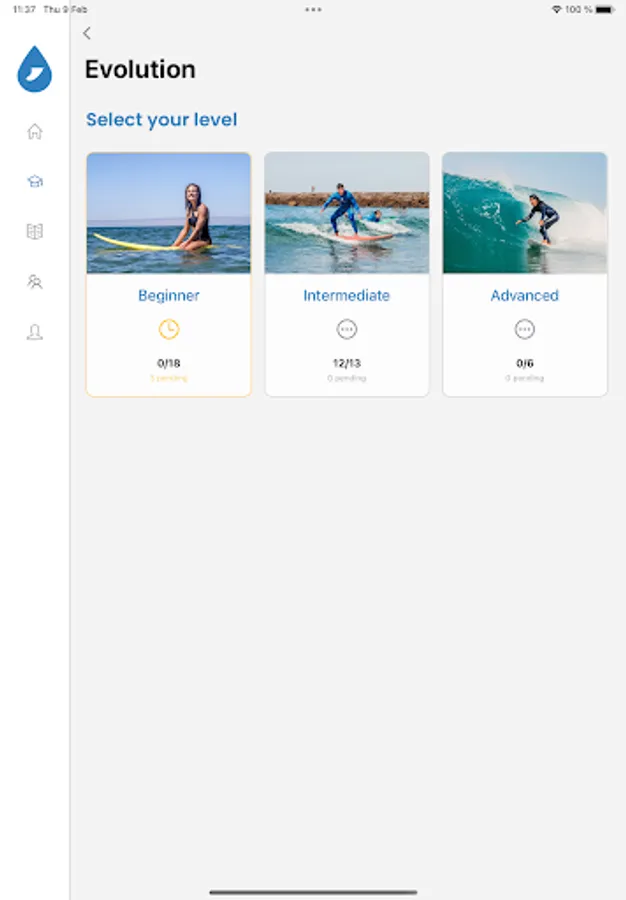Image resolution: width=626 pixels, height=900 pixels.
Task: Tap the Beginner surfer girl photo
Action: coord(168,213)
